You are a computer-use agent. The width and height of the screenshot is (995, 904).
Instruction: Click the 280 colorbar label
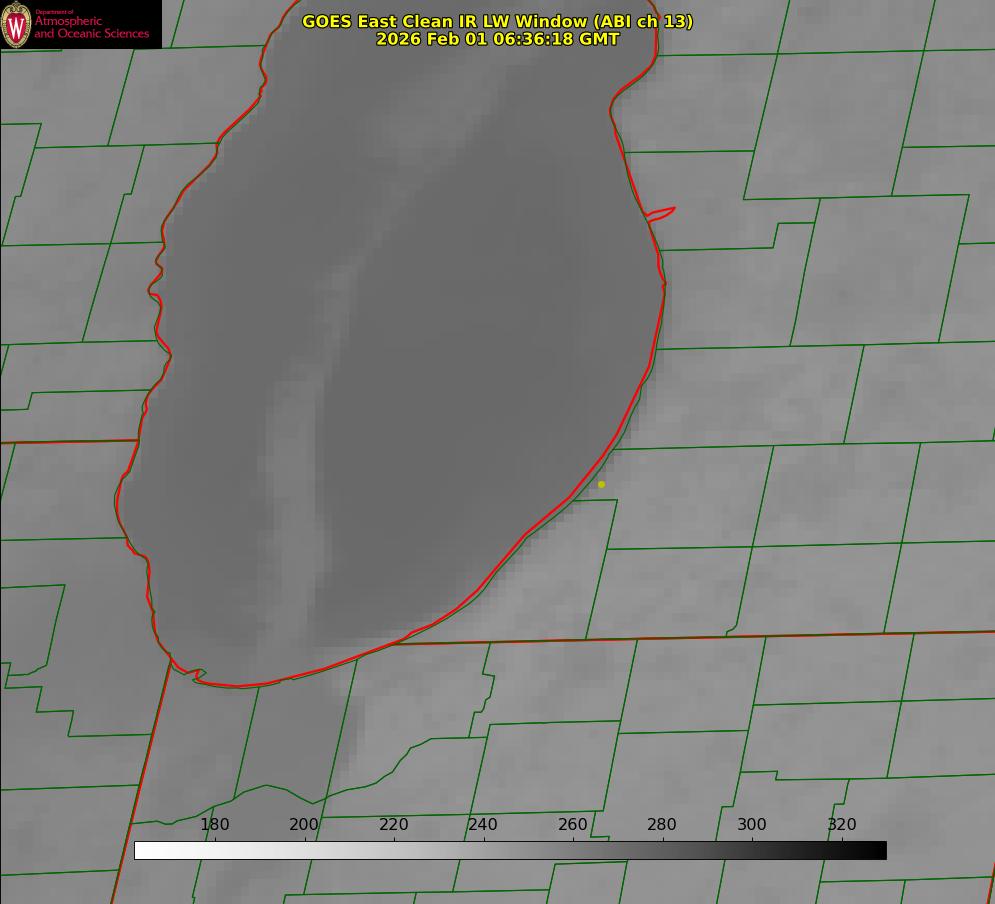click(662, 824)
